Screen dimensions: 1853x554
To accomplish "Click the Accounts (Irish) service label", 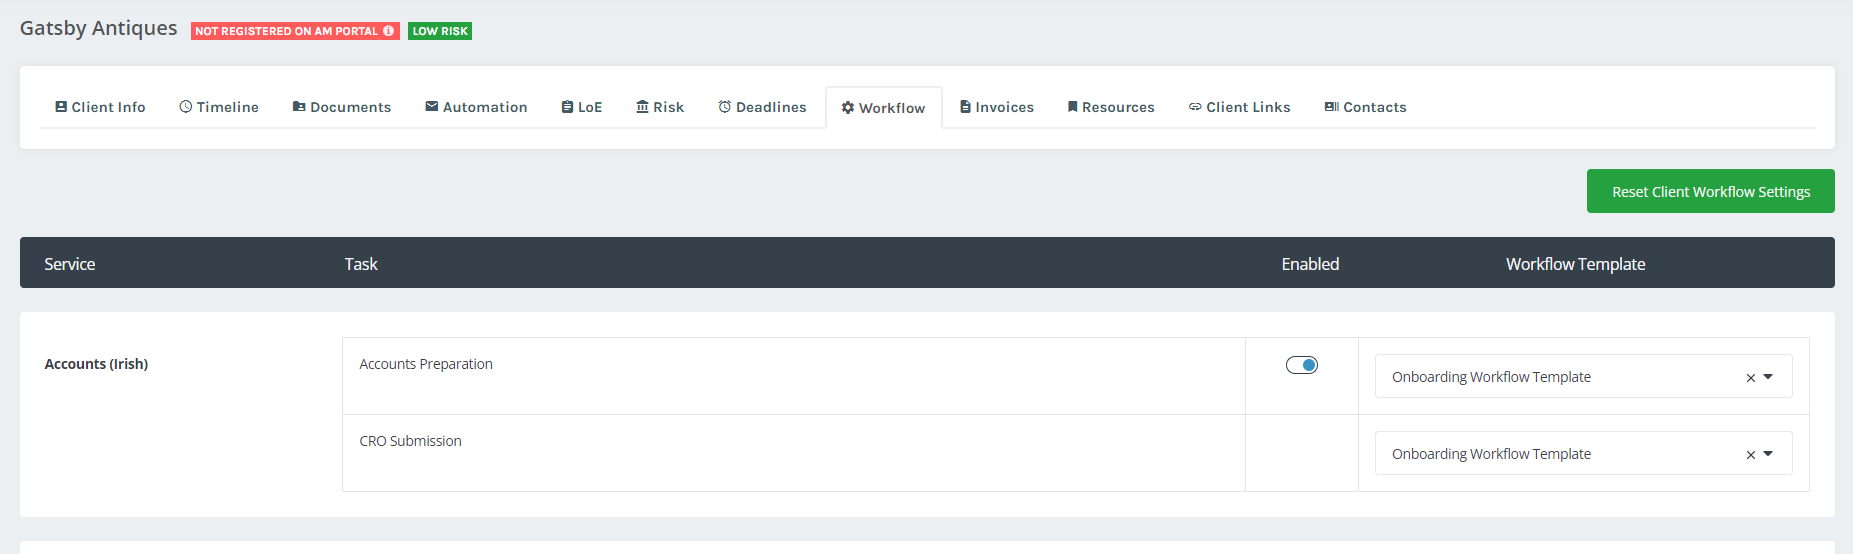I will pos(96,364).
